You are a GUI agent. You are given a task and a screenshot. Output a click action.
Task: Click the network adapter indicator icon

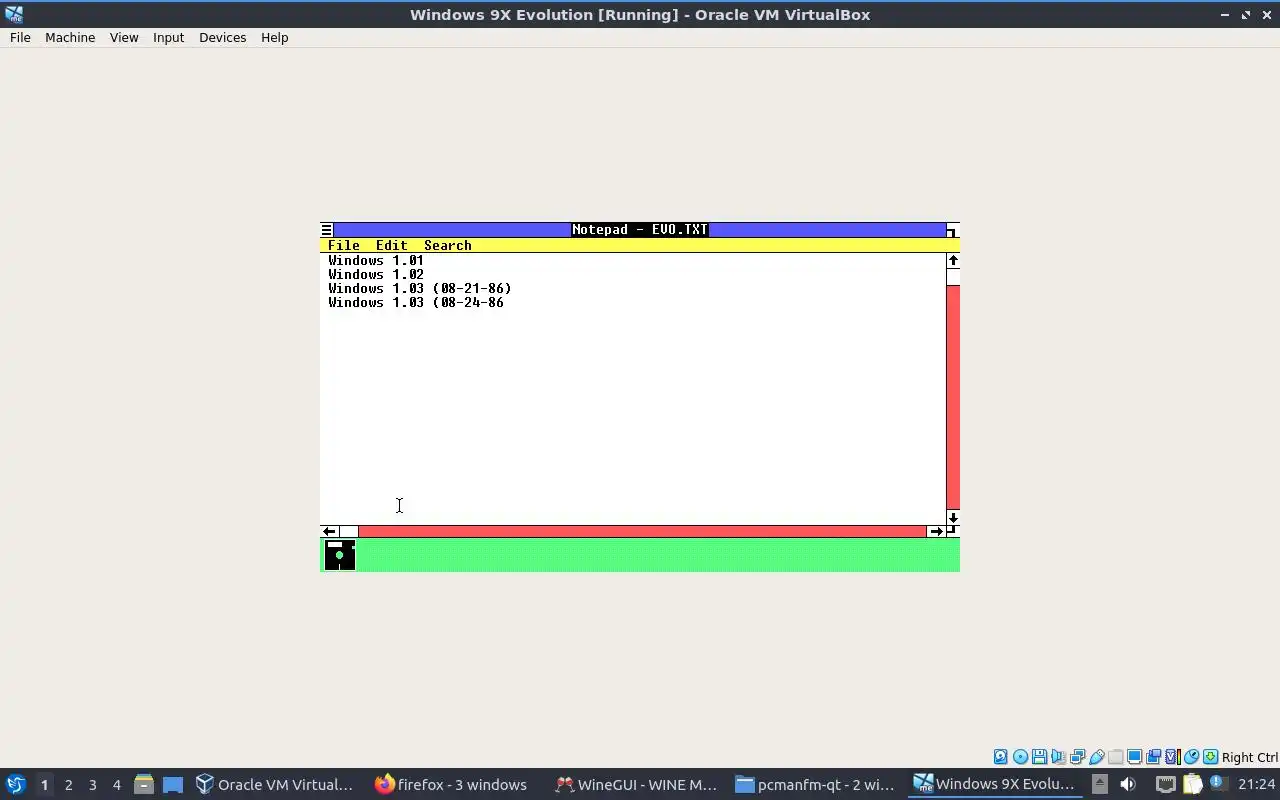(1077, 757)
